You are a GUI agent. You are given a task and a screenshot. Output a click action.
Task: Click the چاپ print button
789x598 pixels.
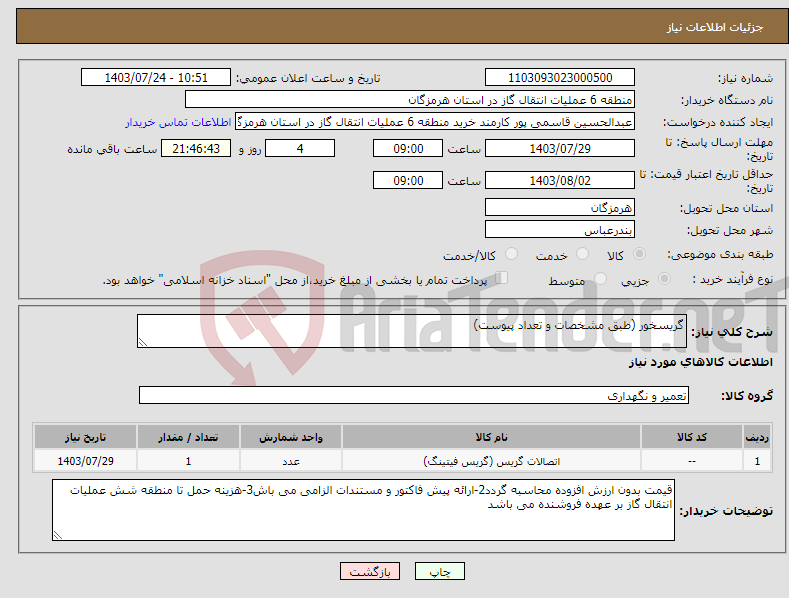pyautogui.click(x=440, y=572)
